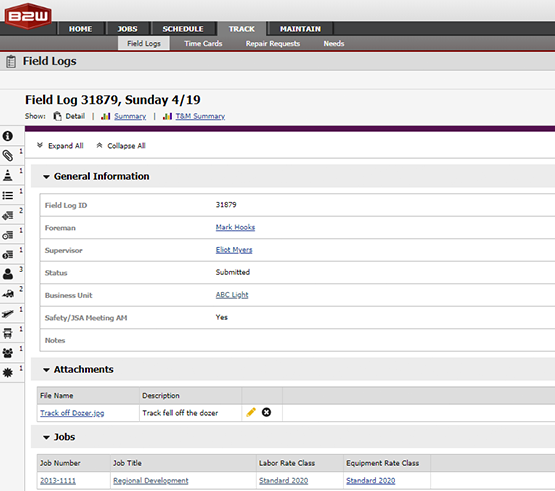Click Expand All
This screenshot has height=491, width=555.
(x=60, y=146)
